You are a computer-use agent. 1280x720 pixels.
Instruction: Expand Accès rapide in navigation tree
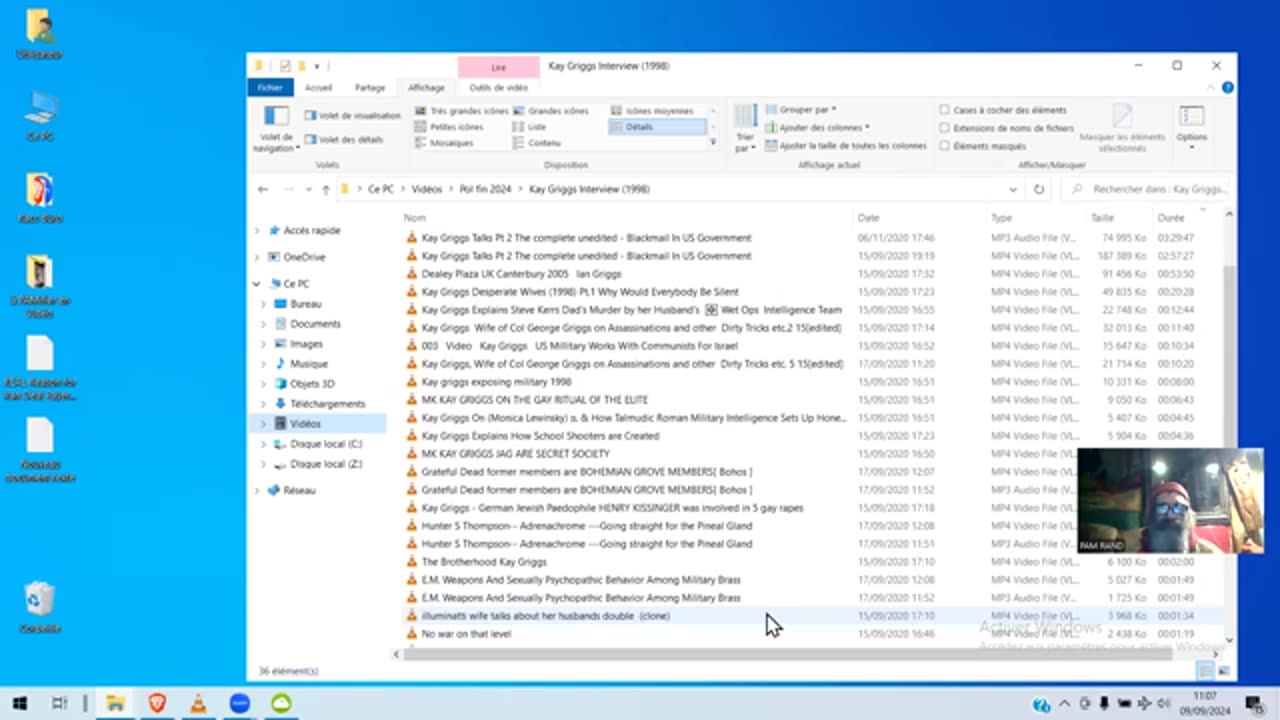tap(257, 230)
